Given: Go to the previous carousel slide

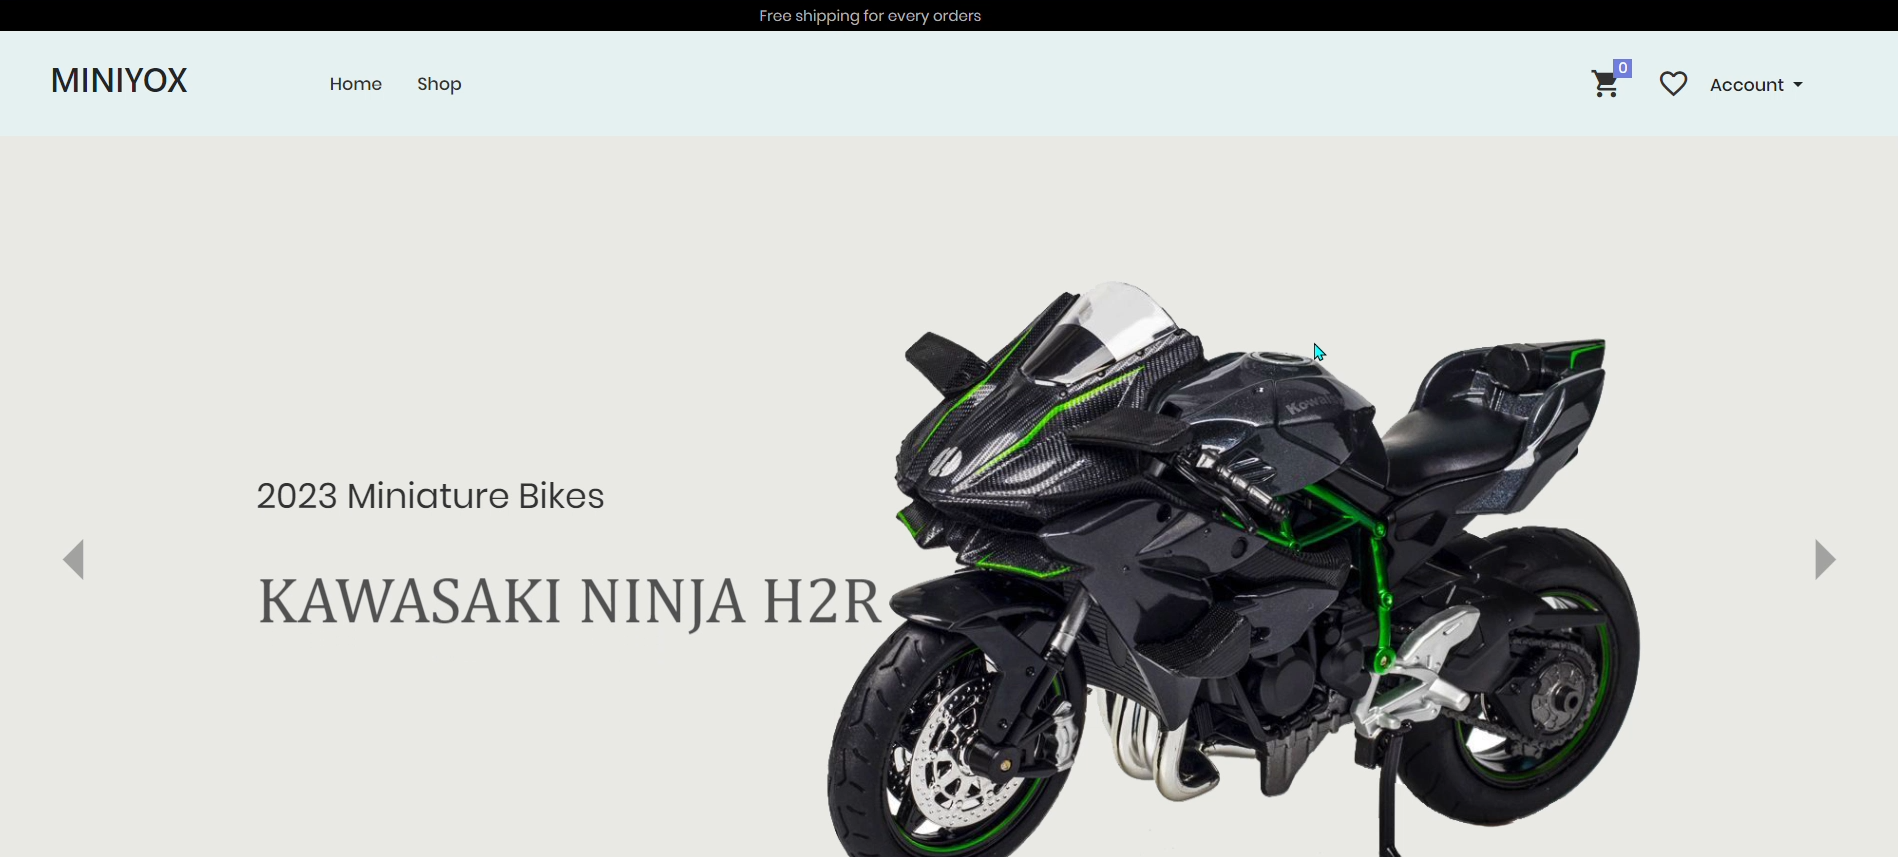Looking at the screenshot, I should [x=73, y=559].
